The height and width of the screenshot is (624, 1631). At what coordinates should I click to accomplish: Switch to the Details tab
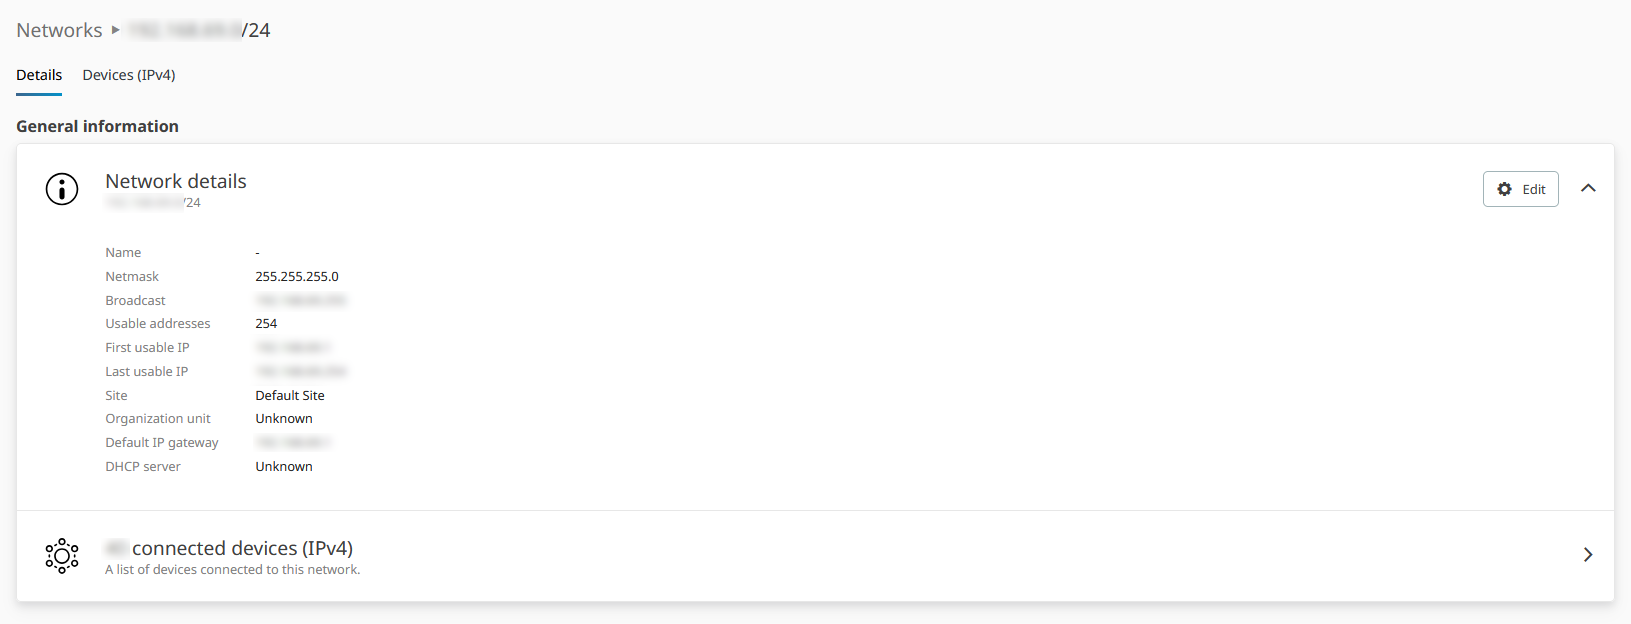point(39,75)
